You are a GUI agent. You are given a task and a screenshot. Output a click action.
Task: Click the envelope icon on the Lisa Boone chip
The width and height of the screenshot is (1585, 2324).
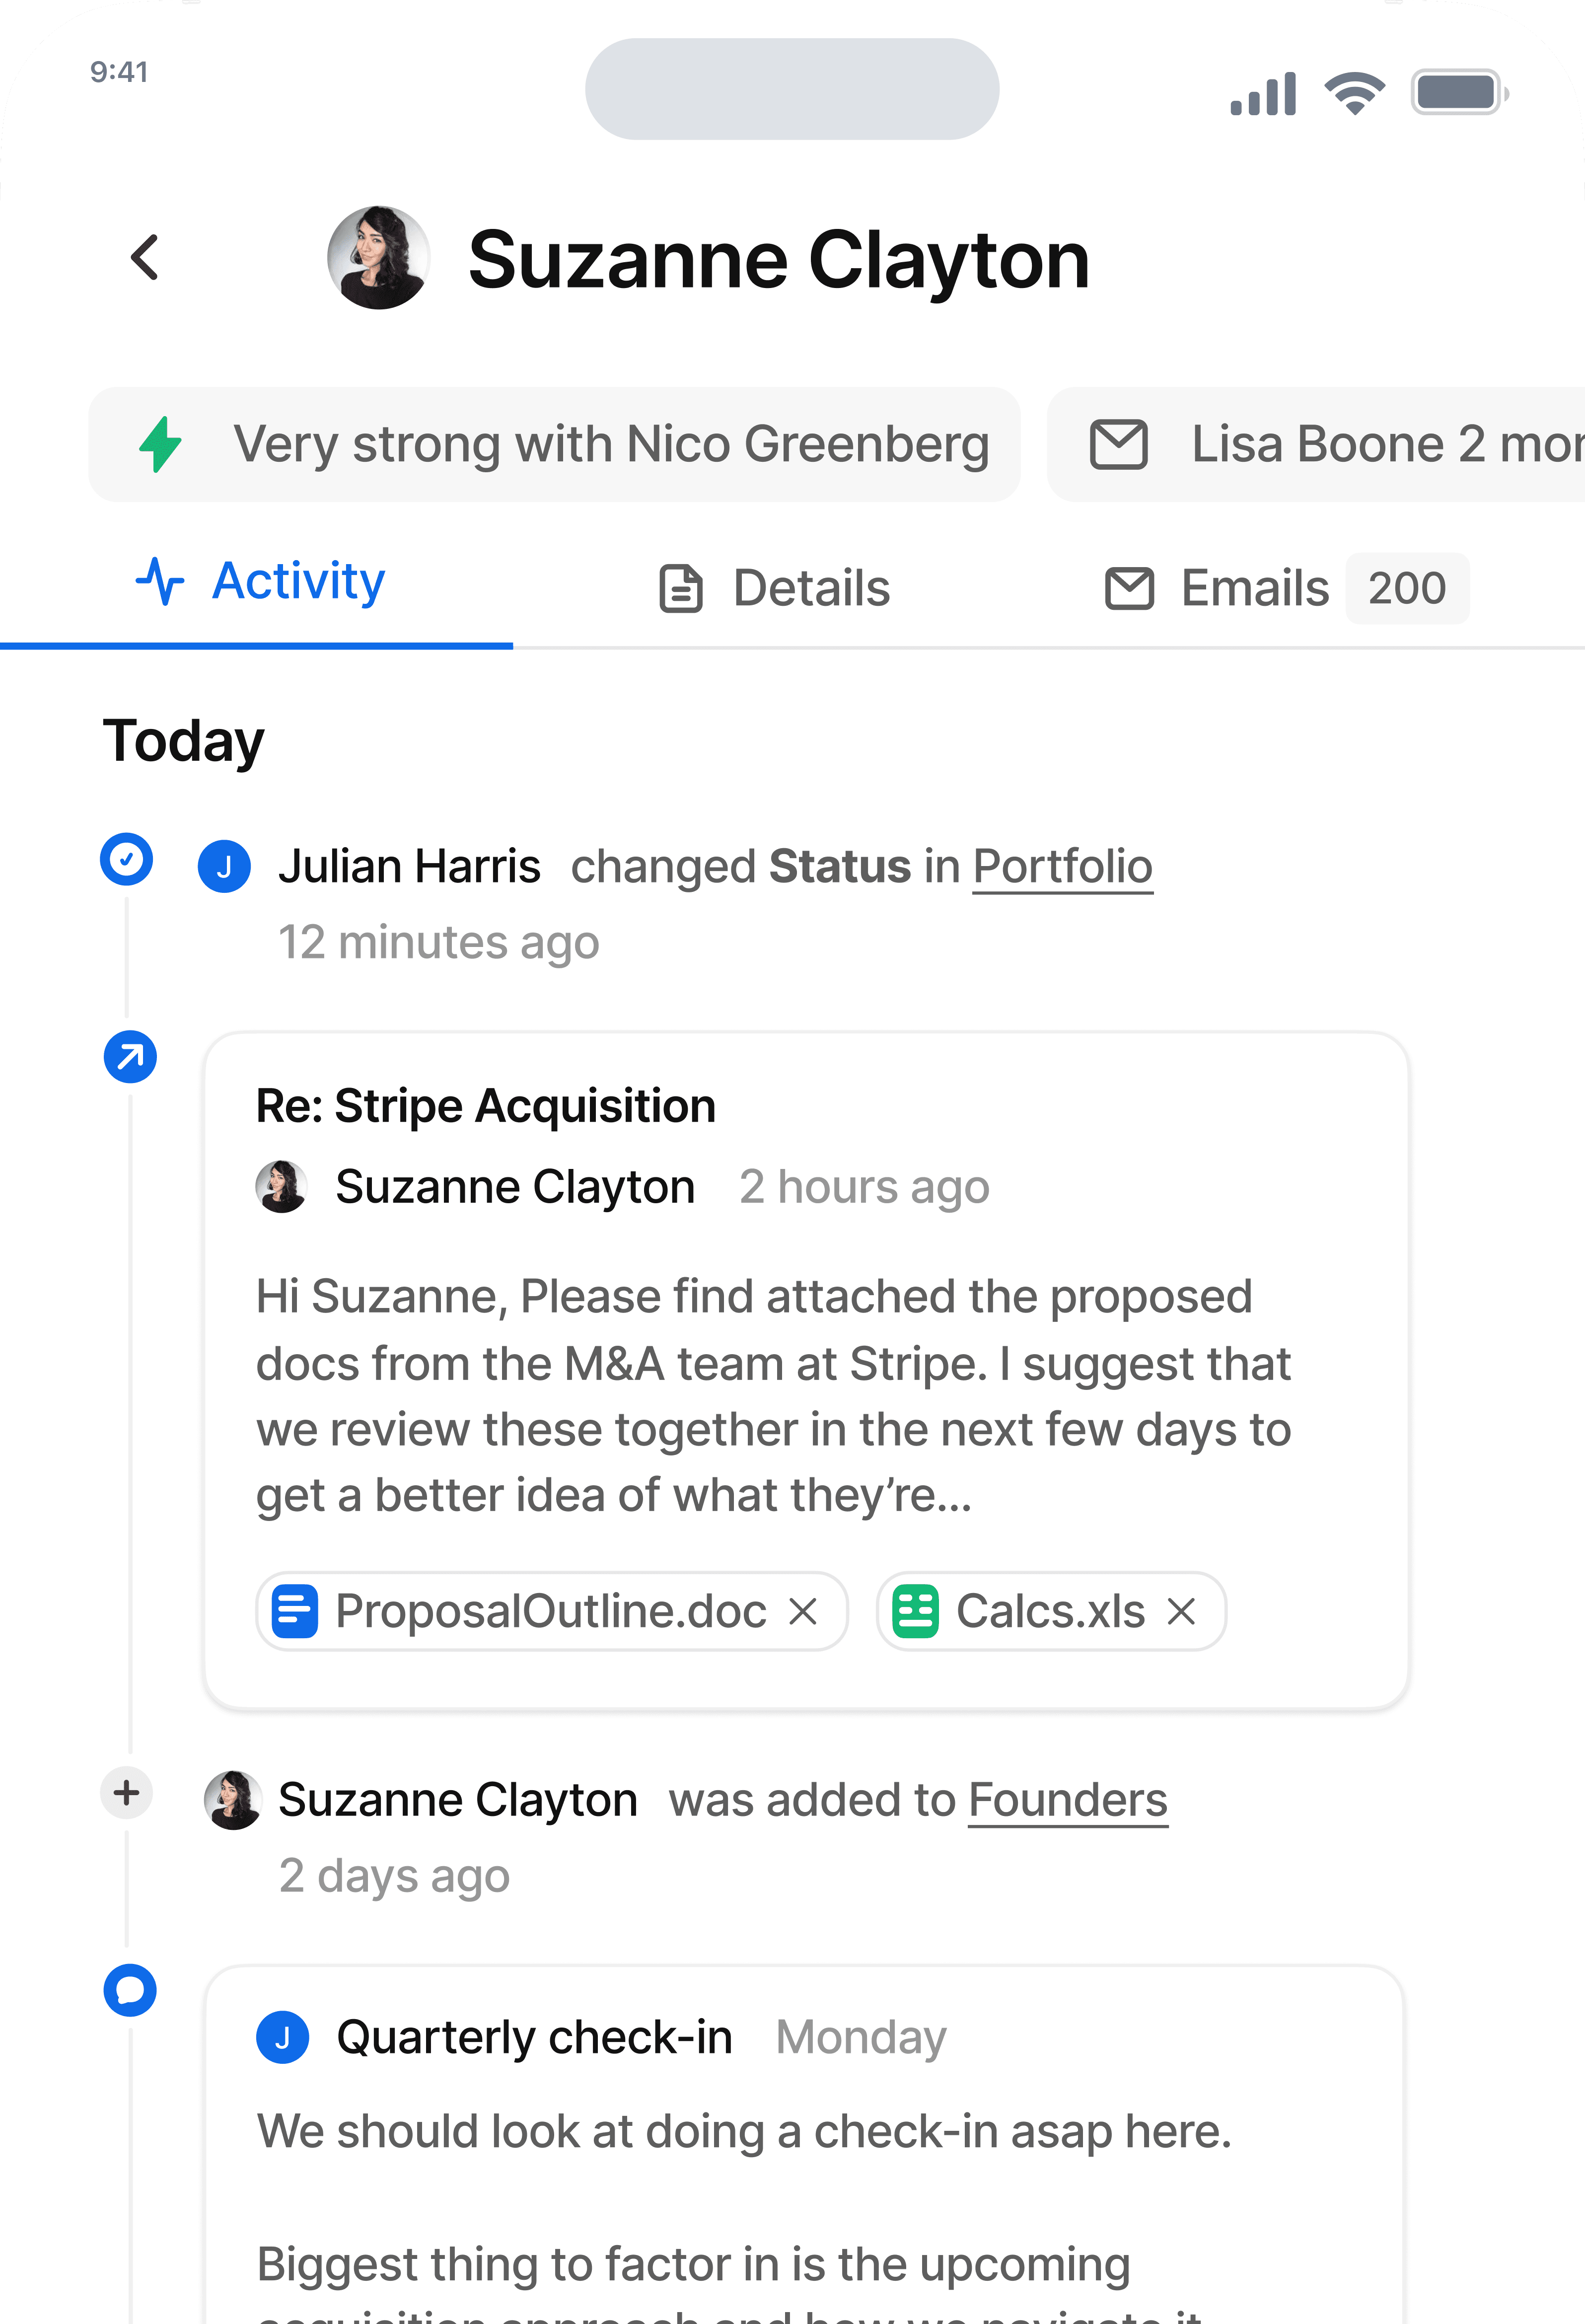click(x=1118, y=444)
